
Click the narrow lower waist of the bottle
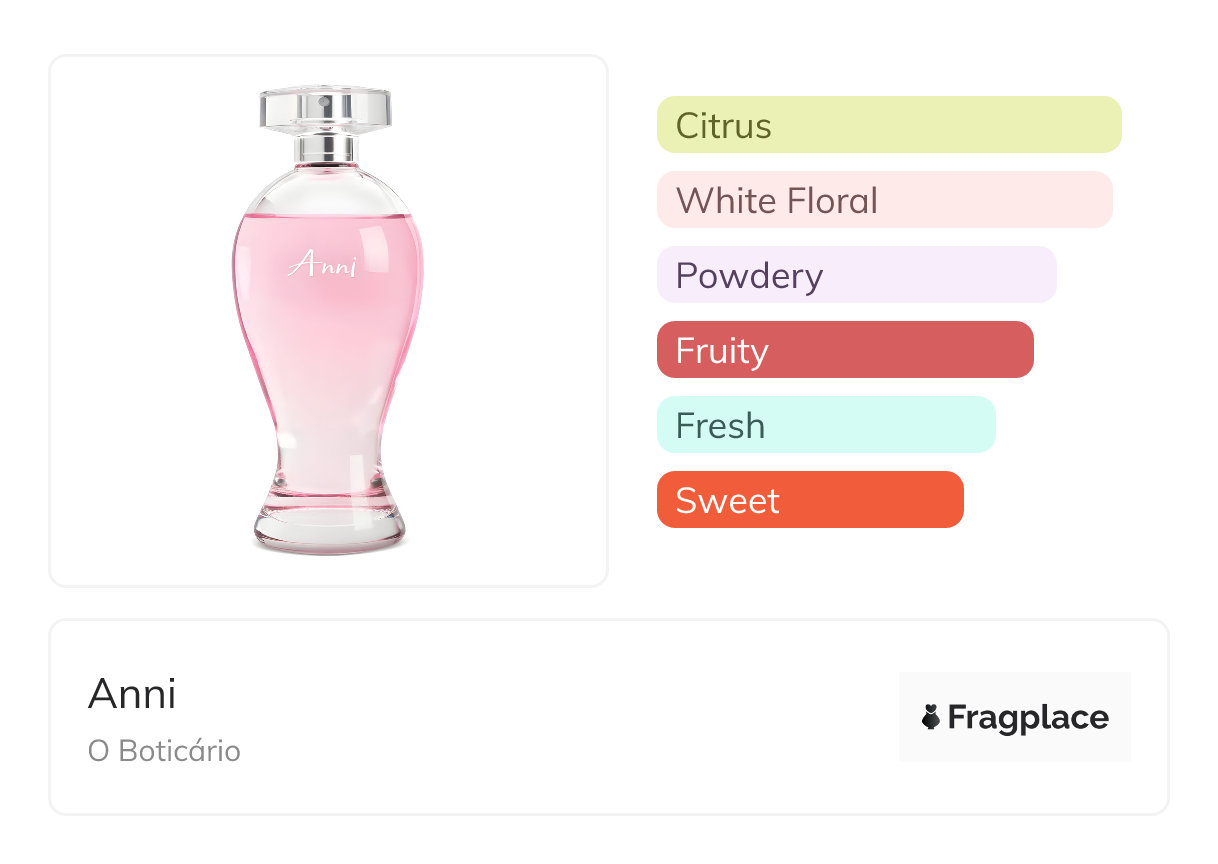(328, 450)
